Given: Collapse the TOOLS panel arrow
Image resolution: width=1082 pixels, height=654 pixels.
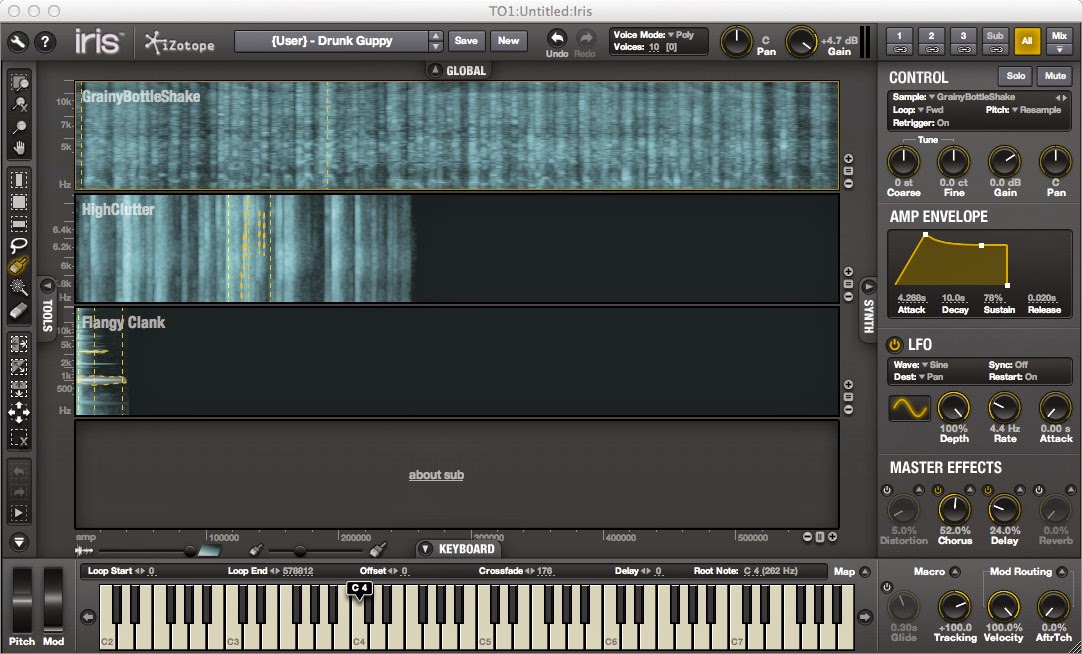Looking at the screenshot, I should 47,285.
